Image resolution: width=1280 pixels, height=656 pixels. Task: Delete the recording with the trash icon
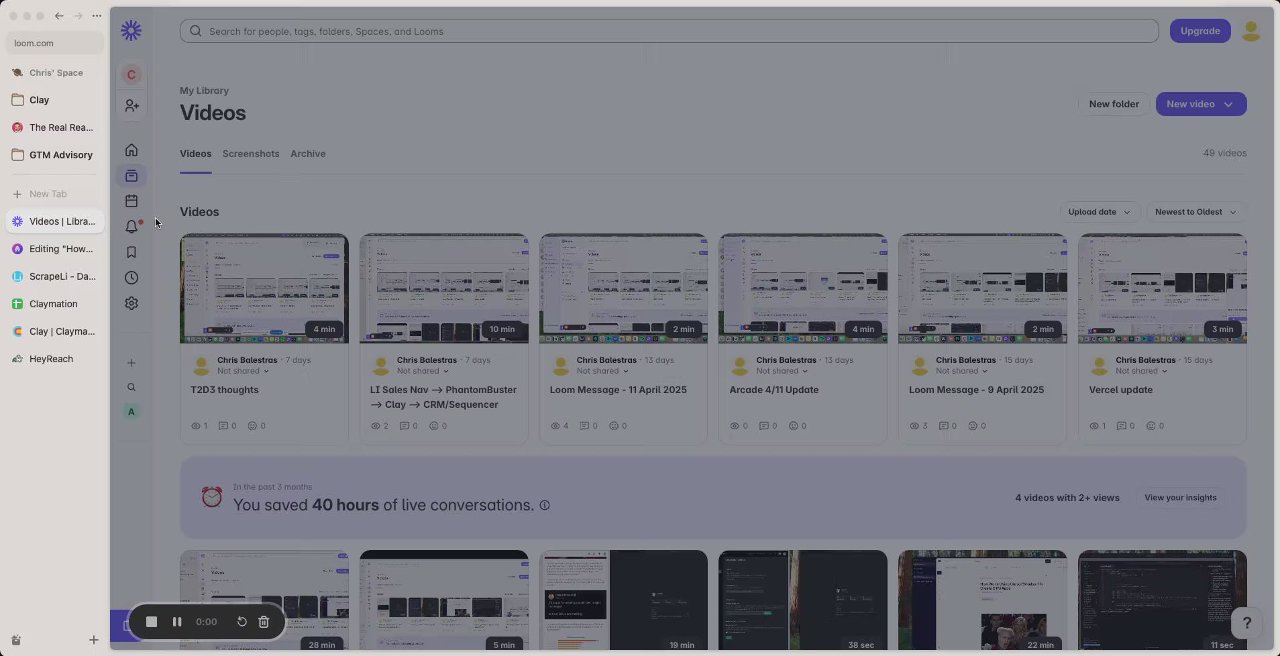coord(264,622)
